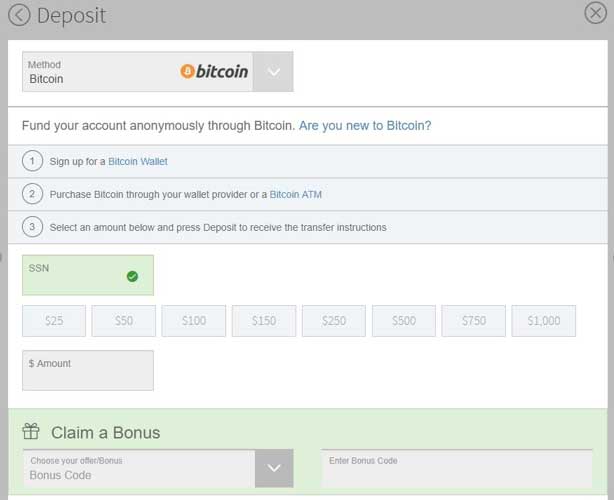Select the $1,000 preset amount

click(544, 321)
